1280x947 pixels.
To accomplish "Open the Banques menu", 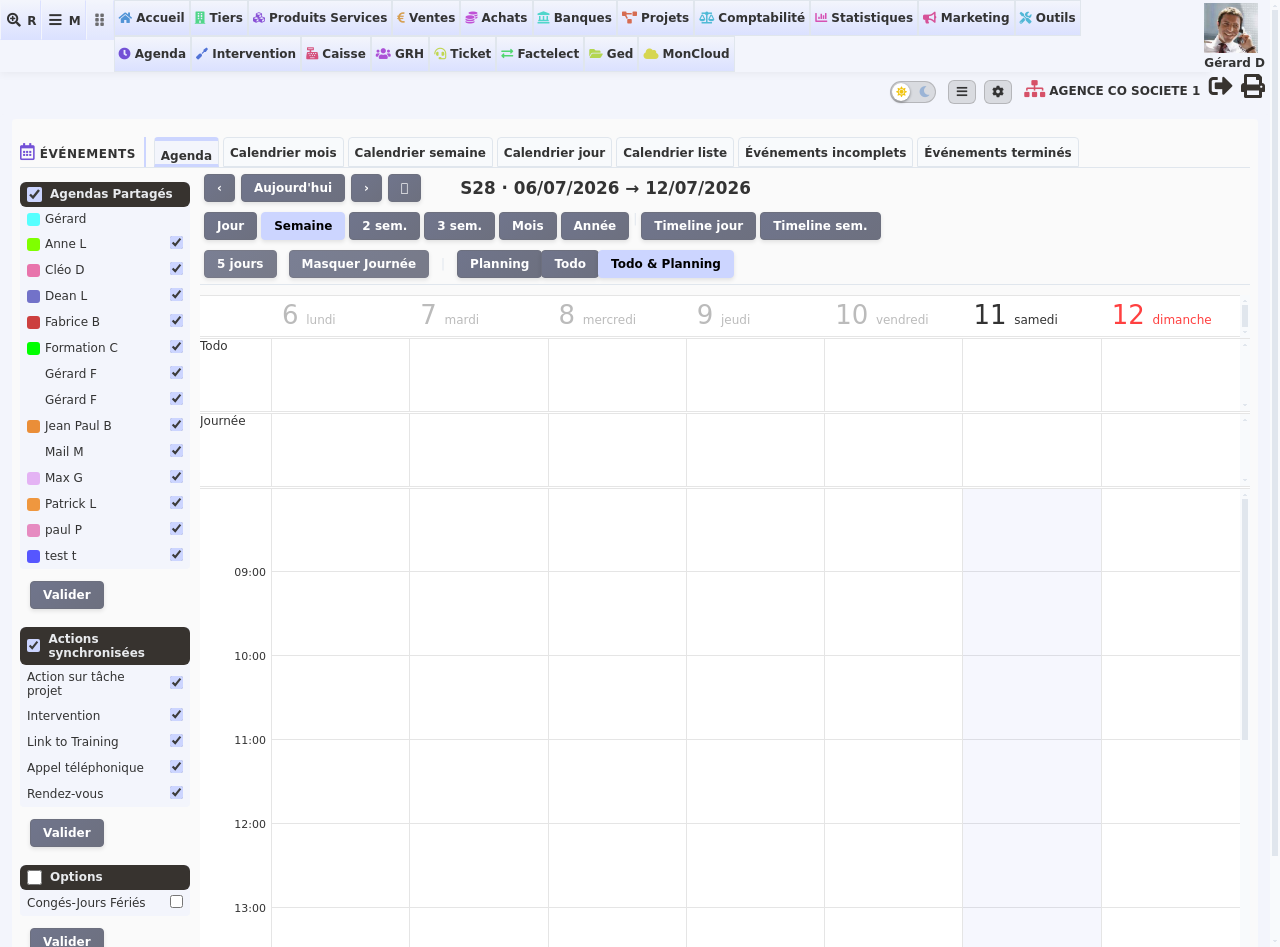I will click(575, 18).
